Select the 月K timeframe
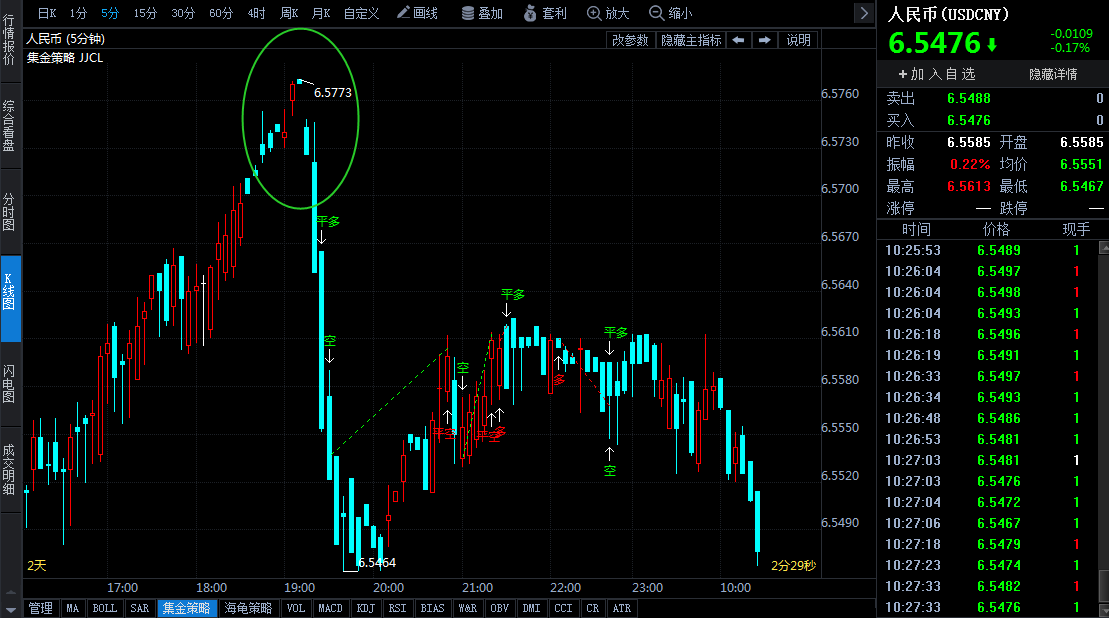This screenshot has width=1109, height=618. click(x=321, y=13)
